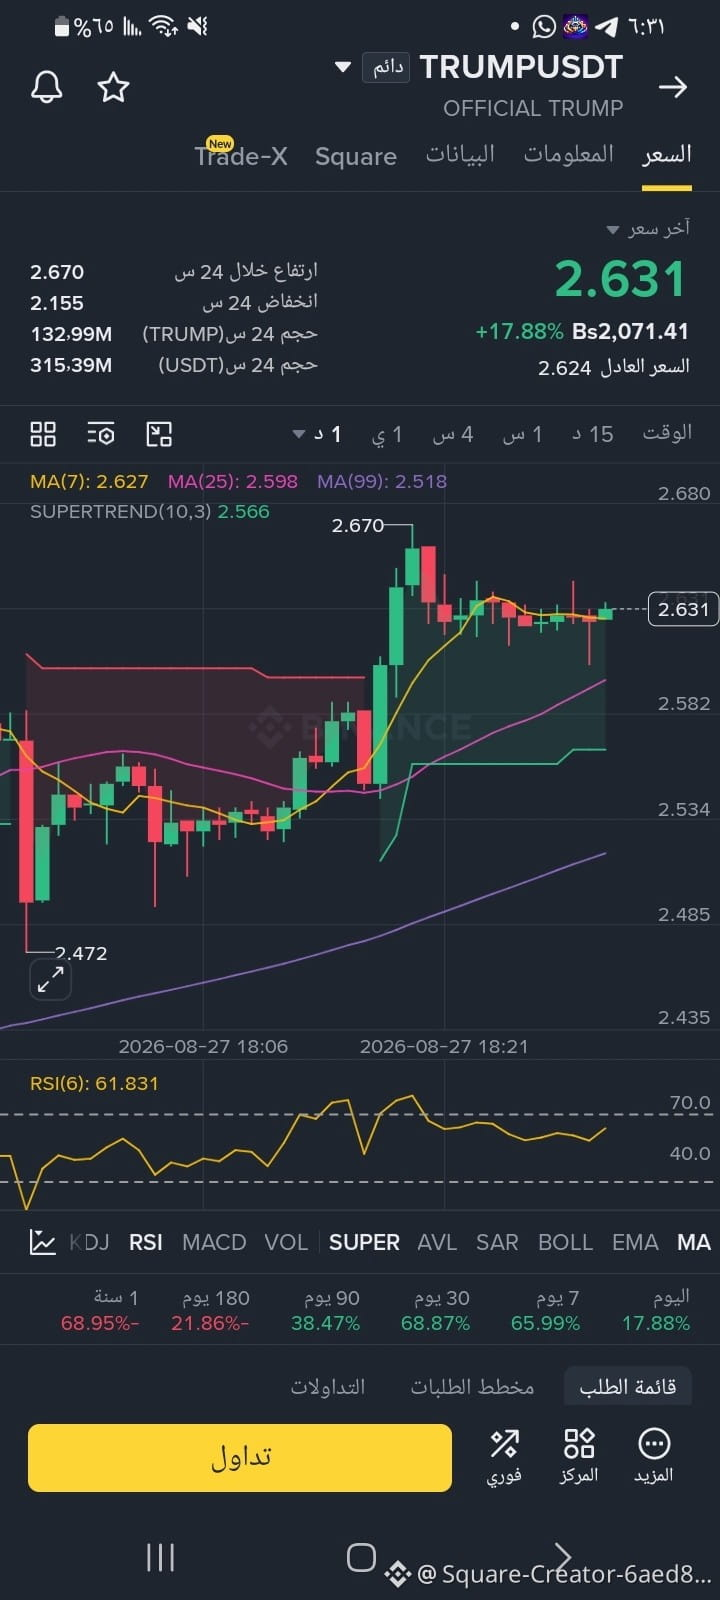Toggle the EMA indicator
The height and width of the screenshot is (1600, 720).
635,1242
